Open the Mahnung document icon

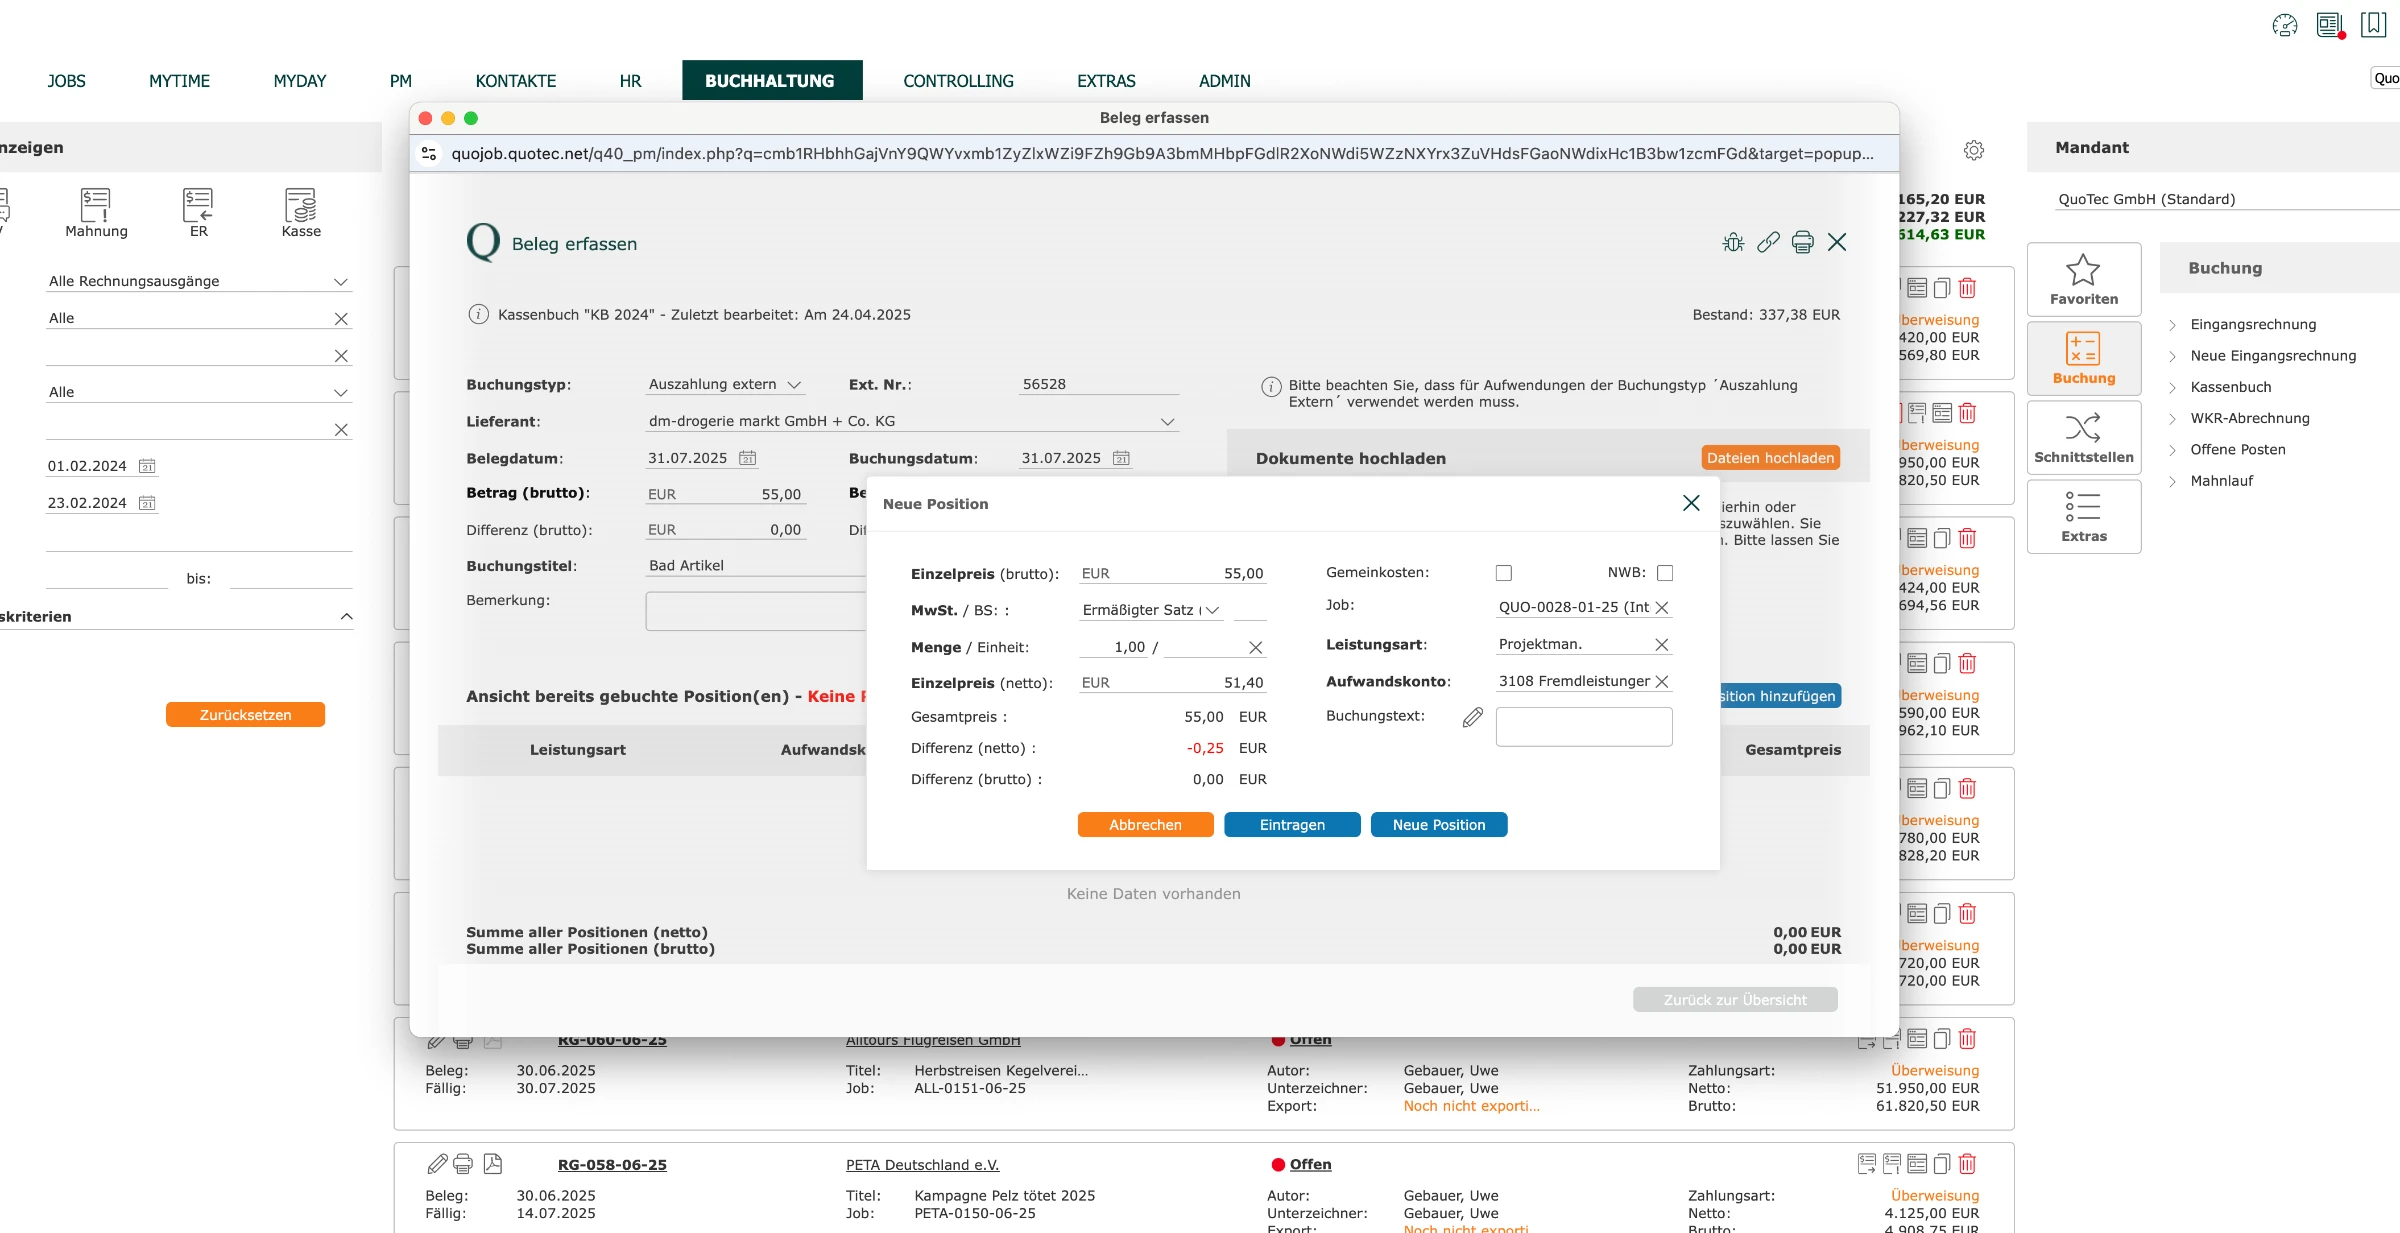click(x=96, y=213)
